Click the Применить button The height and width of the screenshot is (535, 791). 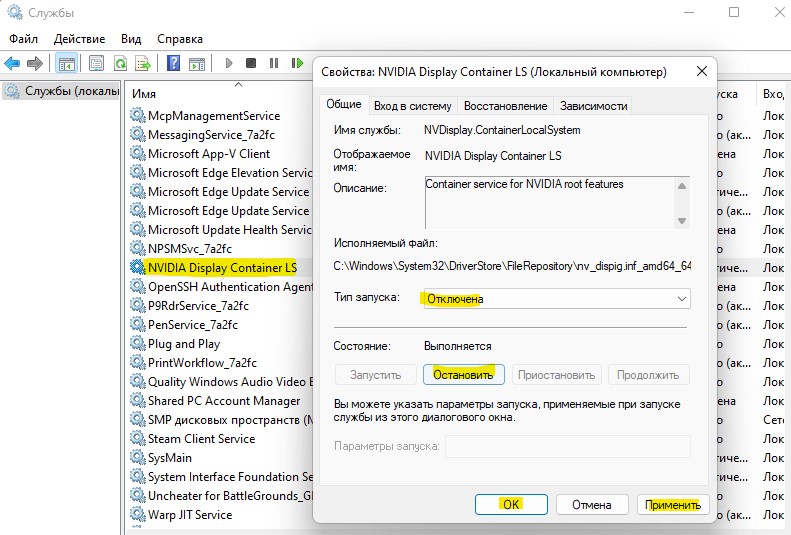(x=673, y=504)
